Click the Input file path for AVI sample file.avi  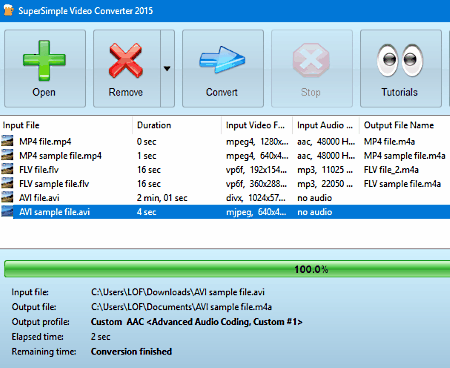[178, 292]
